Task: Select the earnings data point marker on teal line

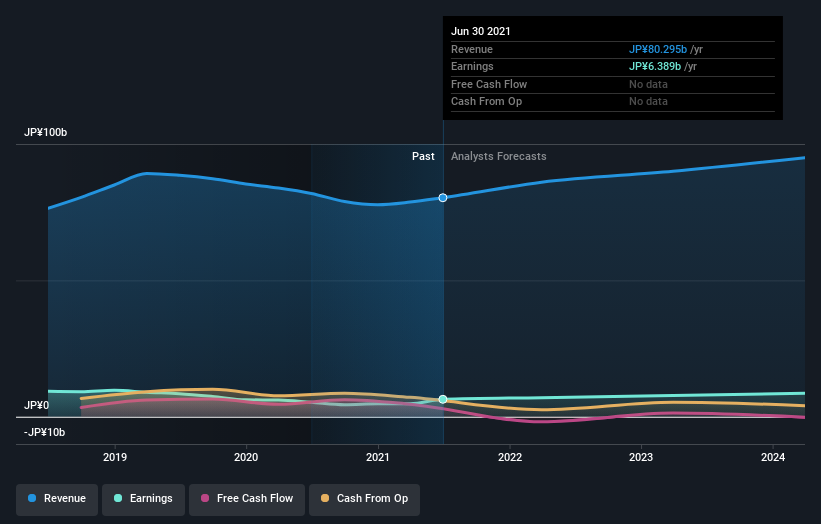Action: pos(443,399)
